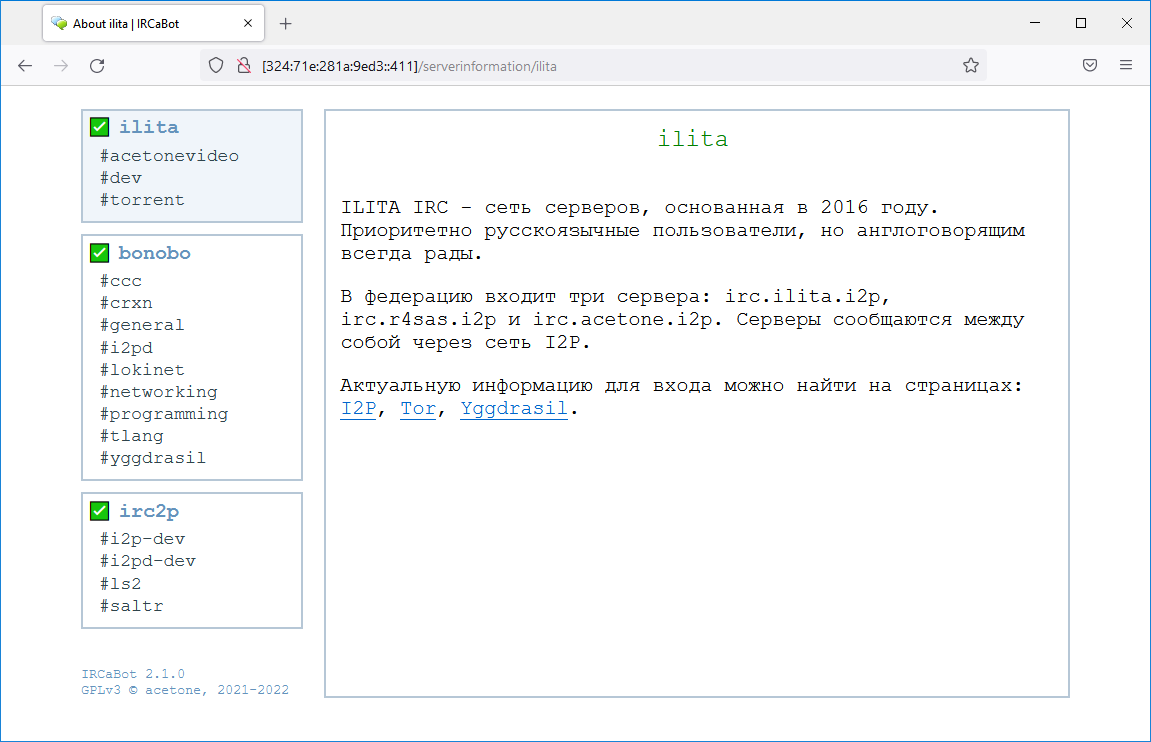Open the #yggdrasil channel
The width and height of the screenshot is (1151, 742).
153,457
